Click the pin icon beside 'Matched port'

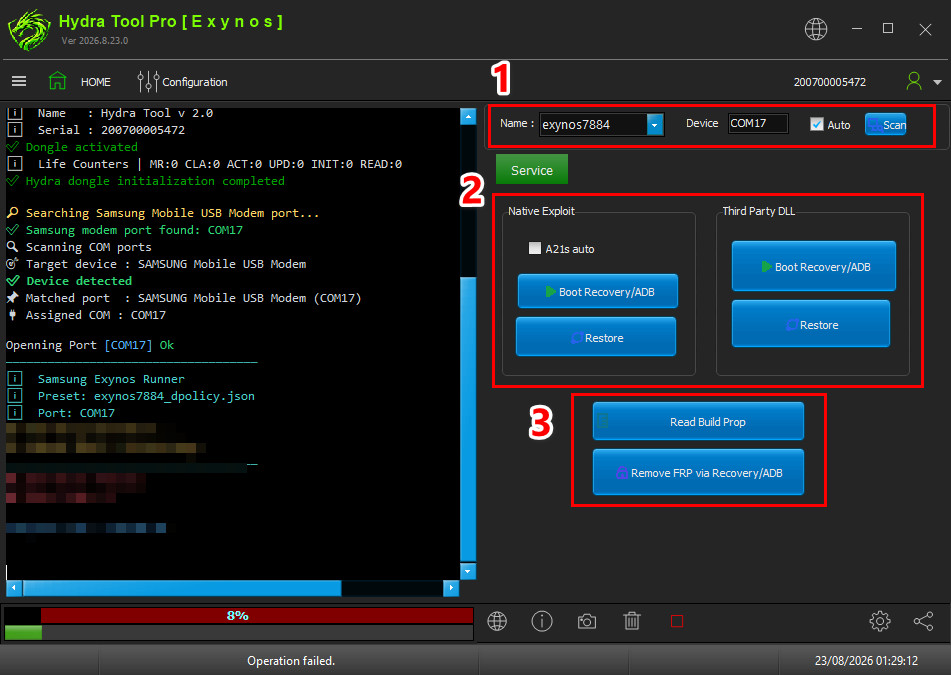tap(13, 298)
